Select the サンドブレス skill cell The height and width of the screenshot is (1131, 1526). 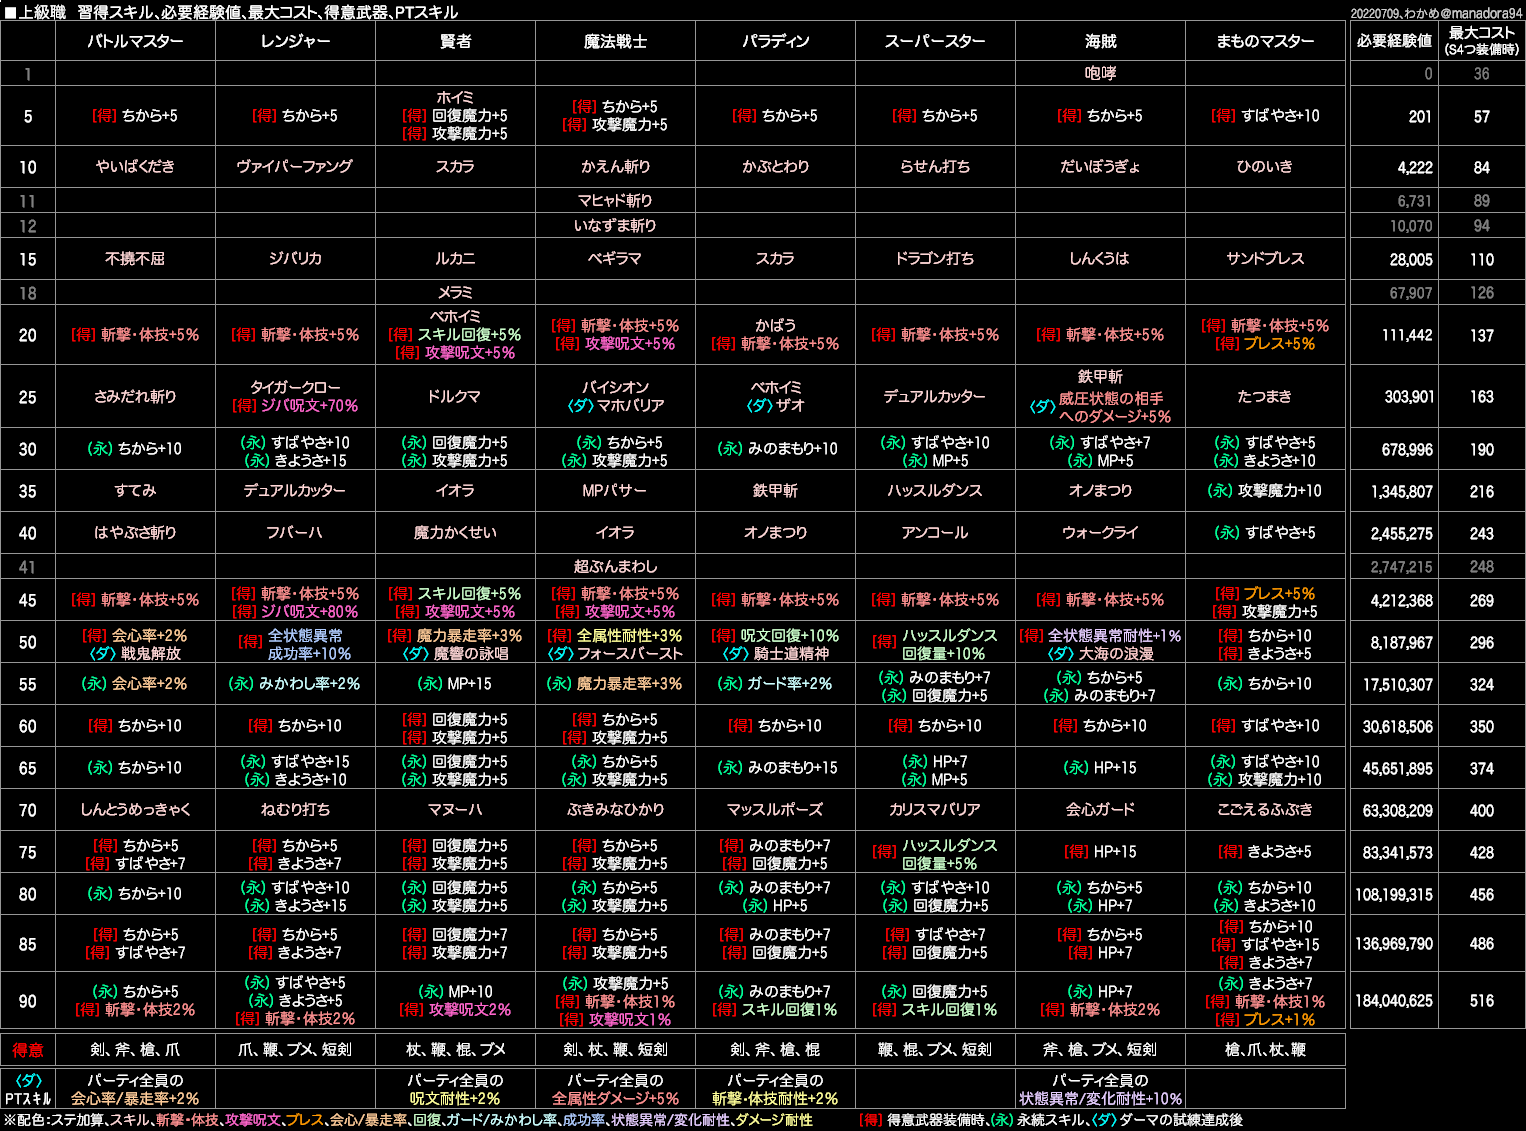(1265, 259)
